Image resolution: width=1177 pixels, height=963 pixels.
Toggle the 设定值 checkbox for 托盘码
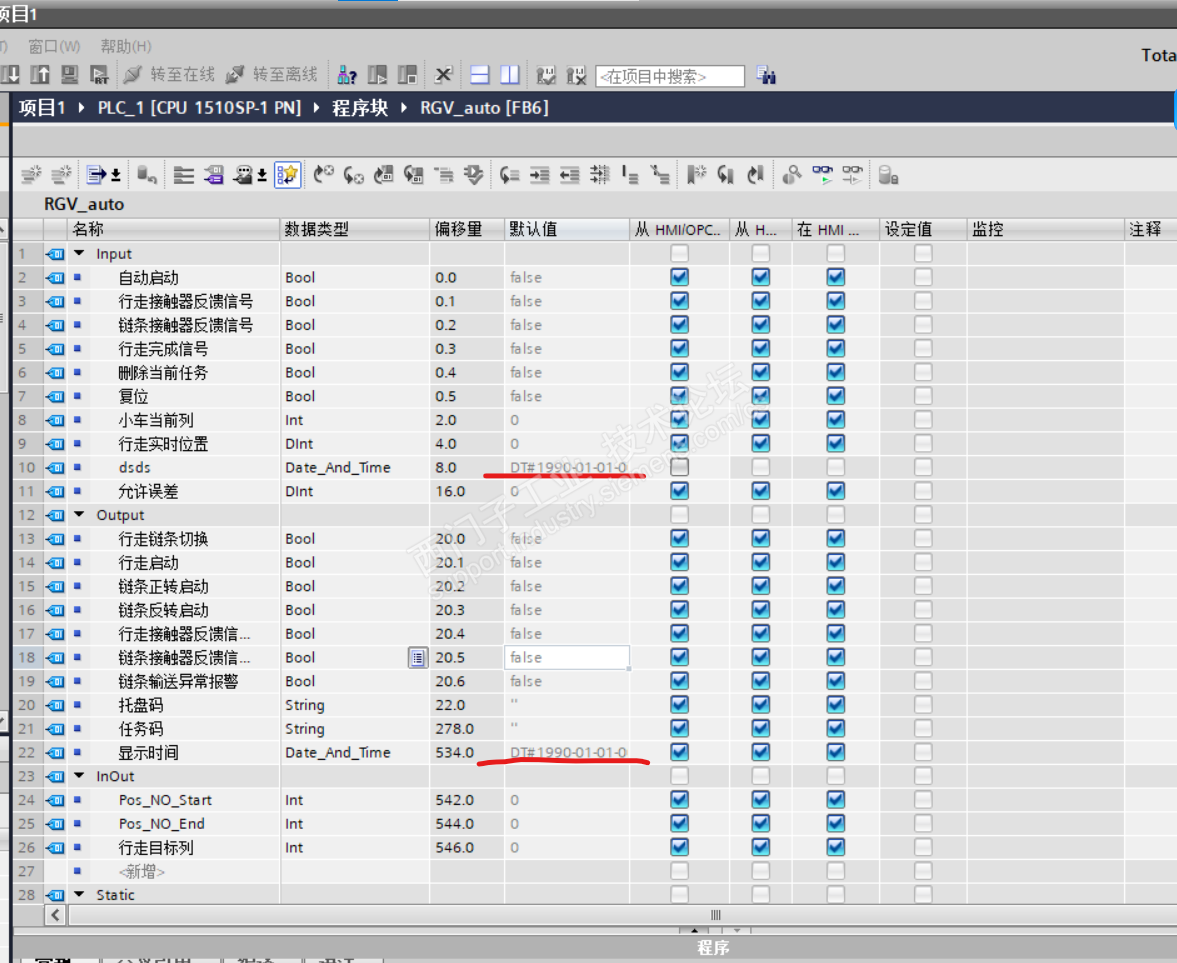click(923, 705)
